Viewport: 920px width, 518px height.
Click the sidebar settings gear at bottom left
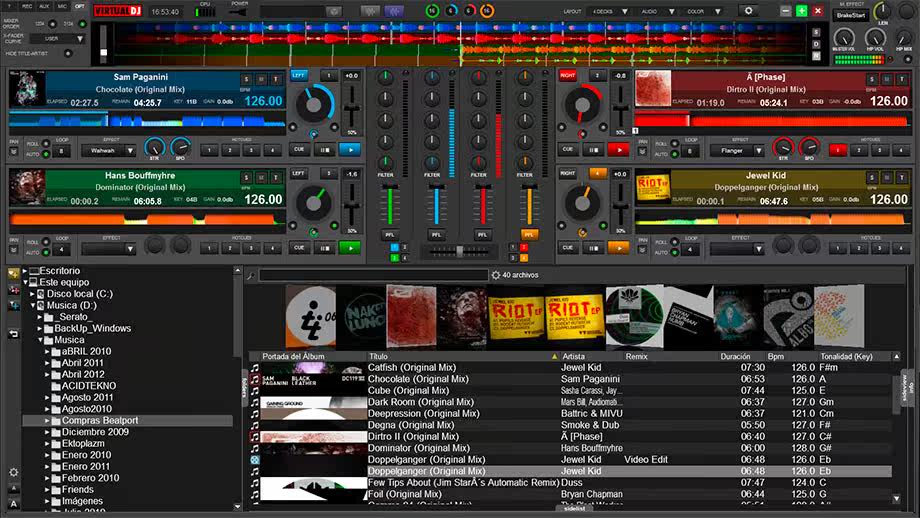click(13, 472)
